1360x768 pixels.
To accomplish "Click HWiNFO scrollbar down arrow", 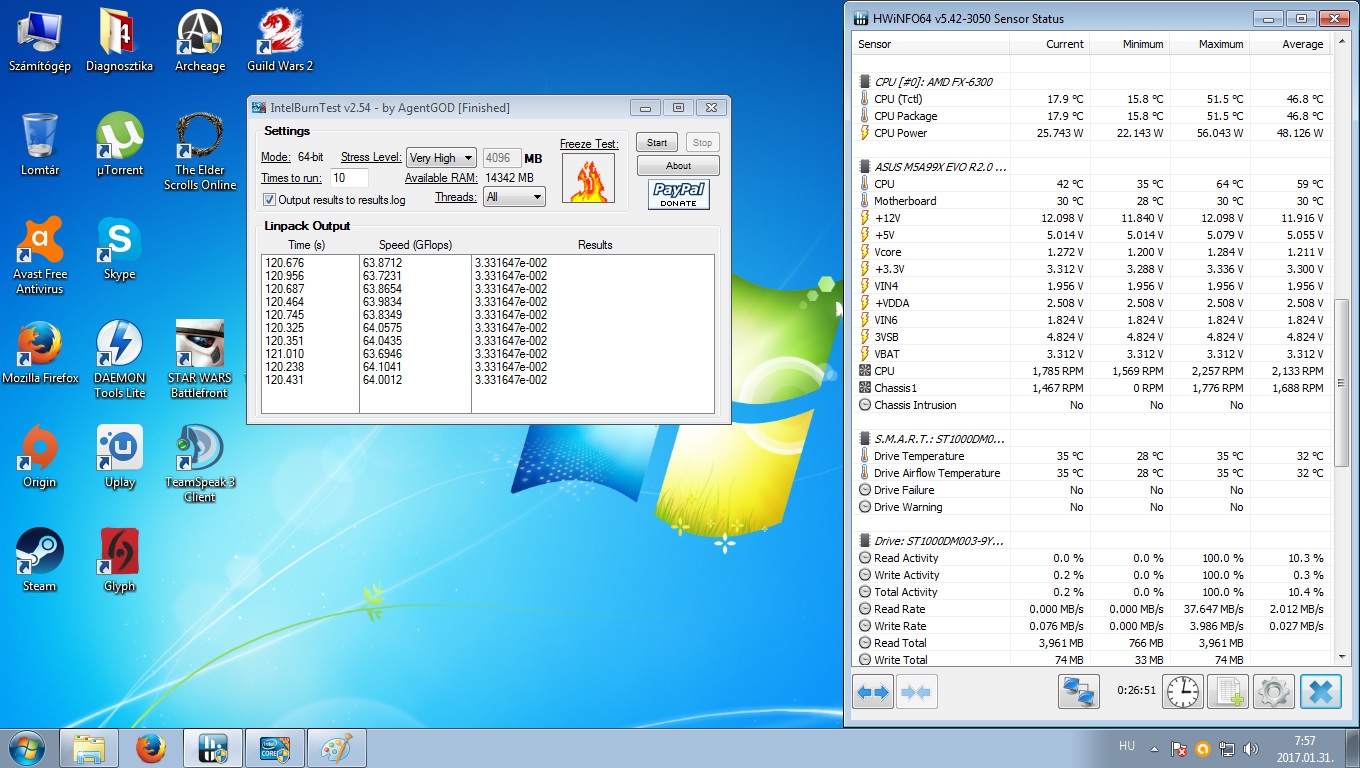I will coord(1342,657).
